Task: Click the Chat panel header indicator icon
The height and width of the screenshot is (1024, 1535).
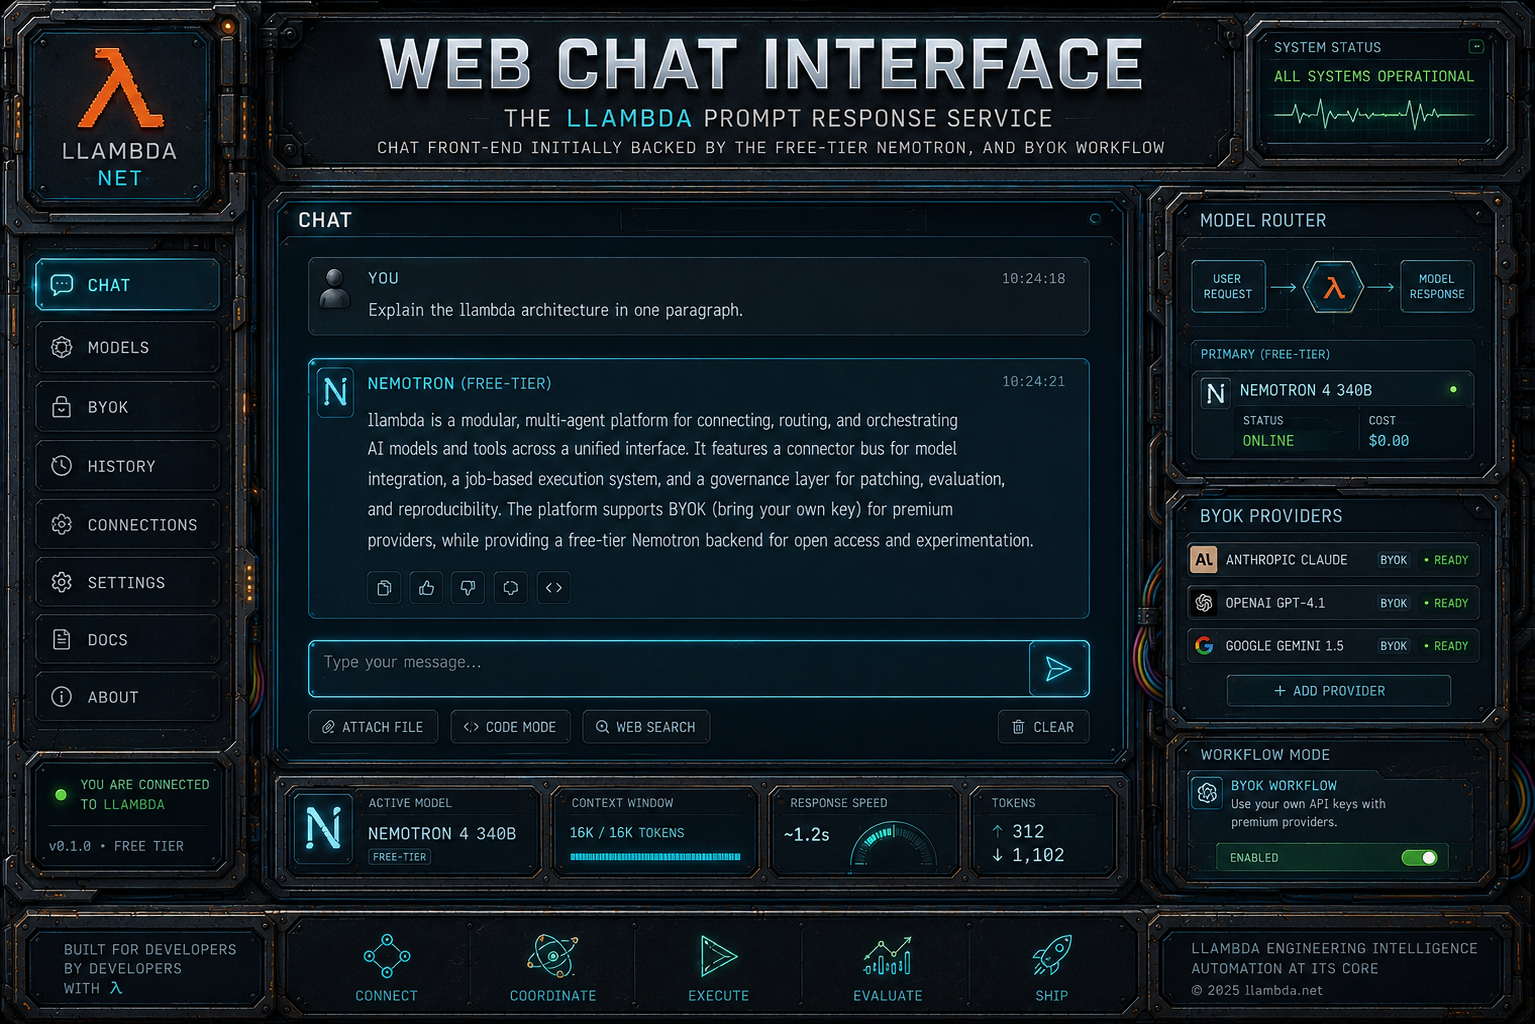Action: 1095,218
